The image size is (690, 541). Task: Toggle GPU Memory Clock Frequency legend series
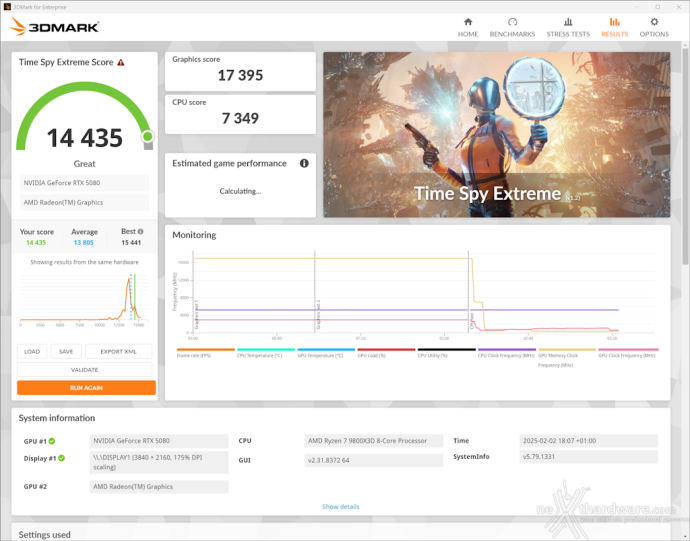pyautogui.click(x=567, y=357)
